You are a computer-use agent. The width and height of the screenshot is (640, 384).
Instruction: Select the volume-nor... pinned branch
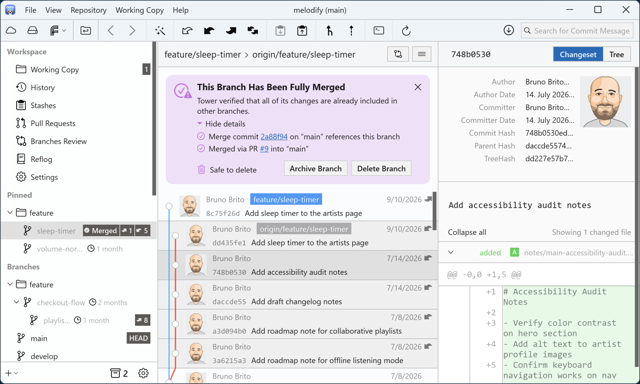pyautogui.click(x=80, y=249)
